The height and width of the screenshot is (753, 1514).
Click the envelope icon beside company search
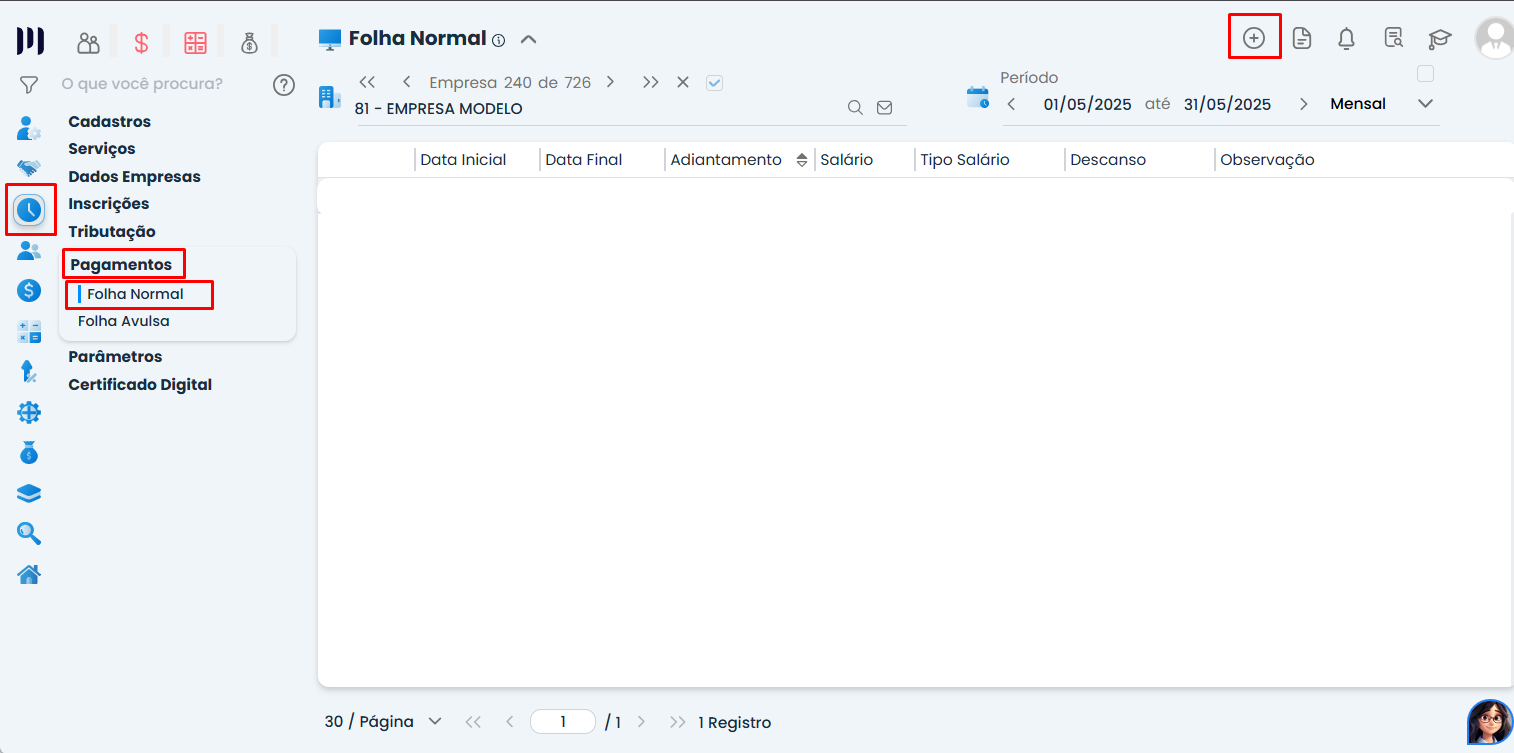[884, 108]
